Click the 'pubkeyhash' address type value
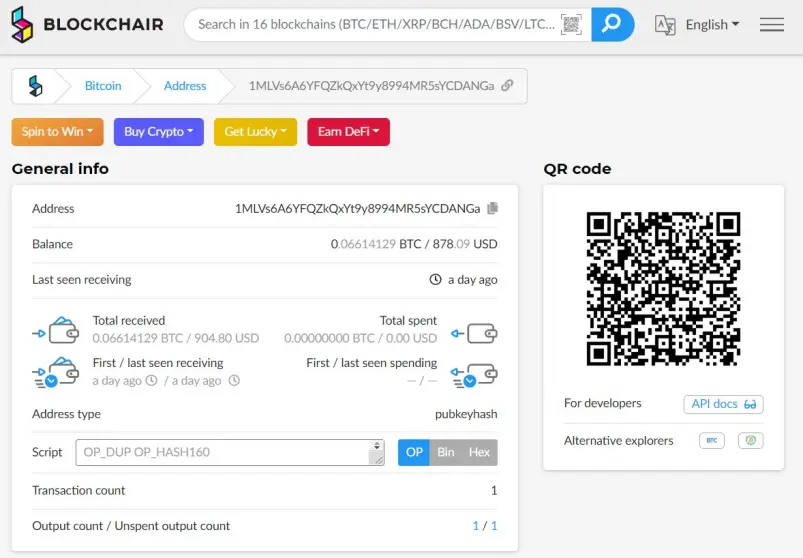This screenshot has height=558, width=803. click(x=466, y=414)
